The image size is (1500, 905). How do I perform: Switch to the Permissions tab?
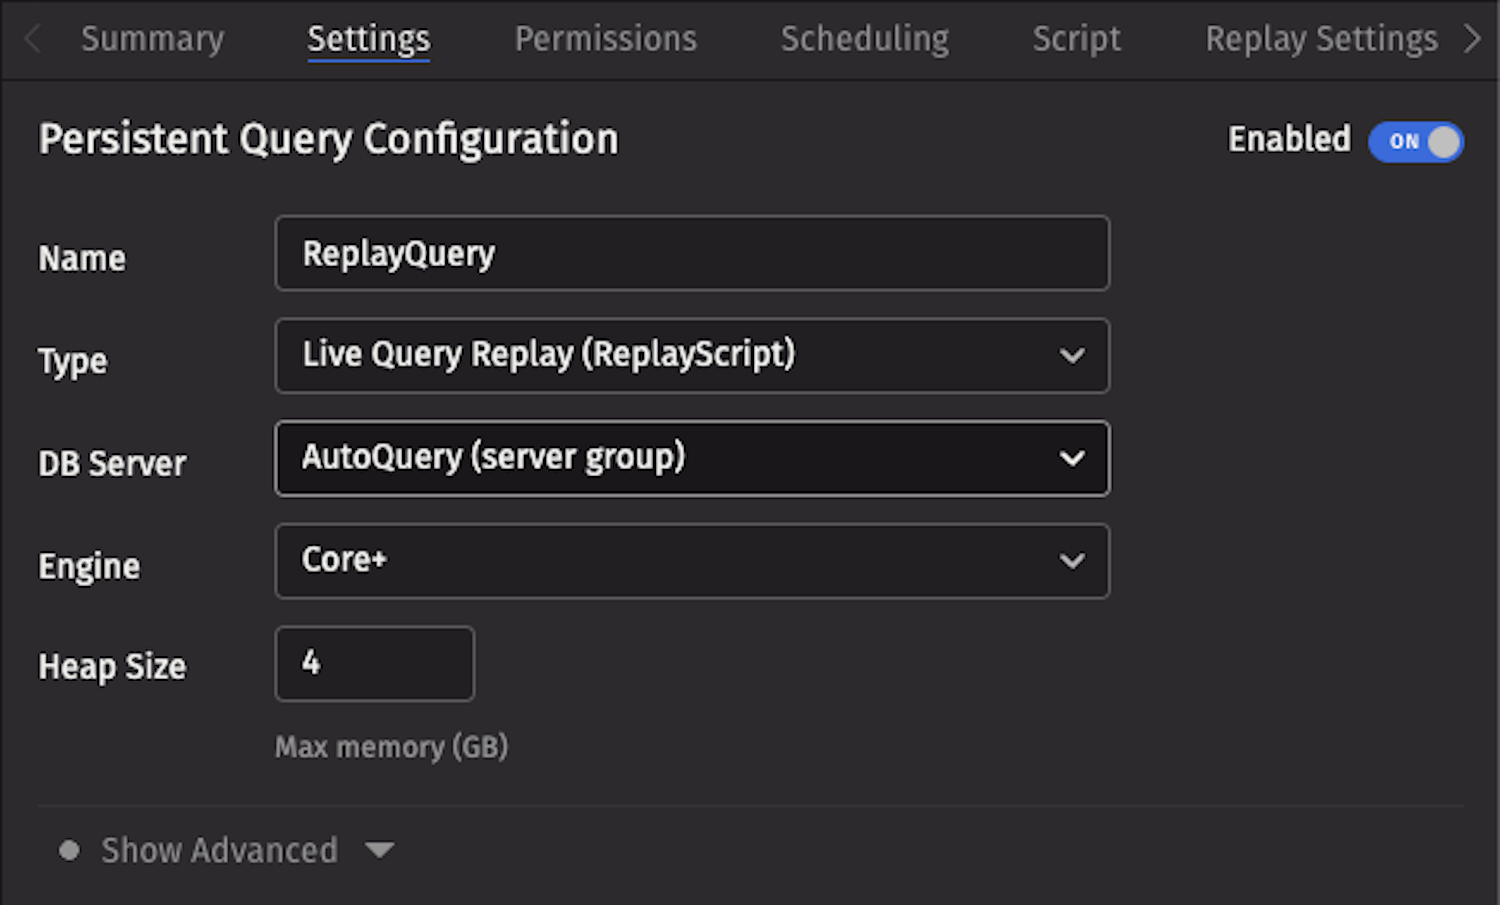click(x=605, y=39)
